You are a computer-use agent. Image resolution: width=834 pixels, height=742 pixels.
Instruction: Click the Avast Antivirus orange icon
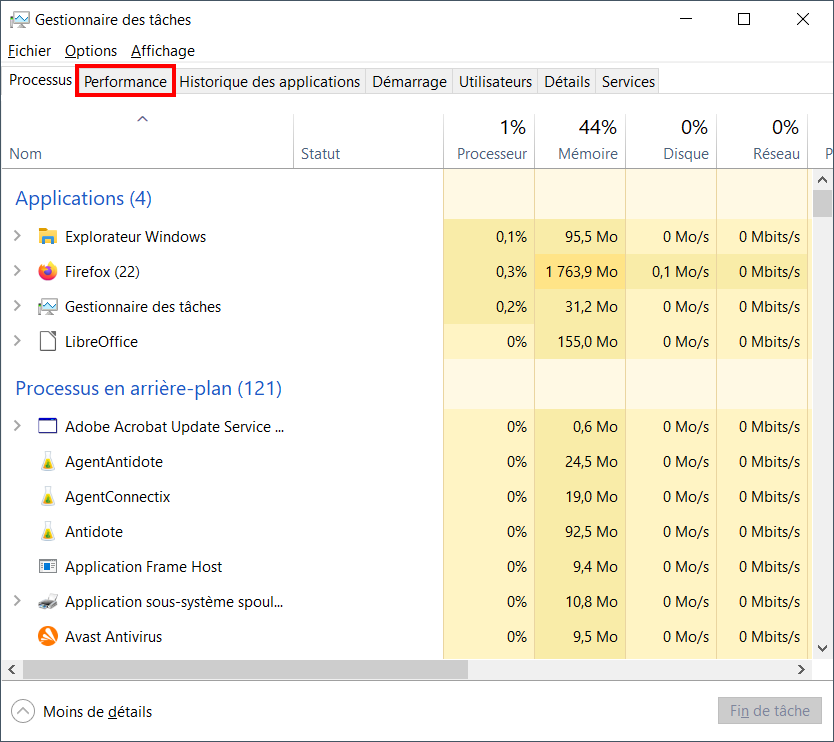[x=48, y=636]
